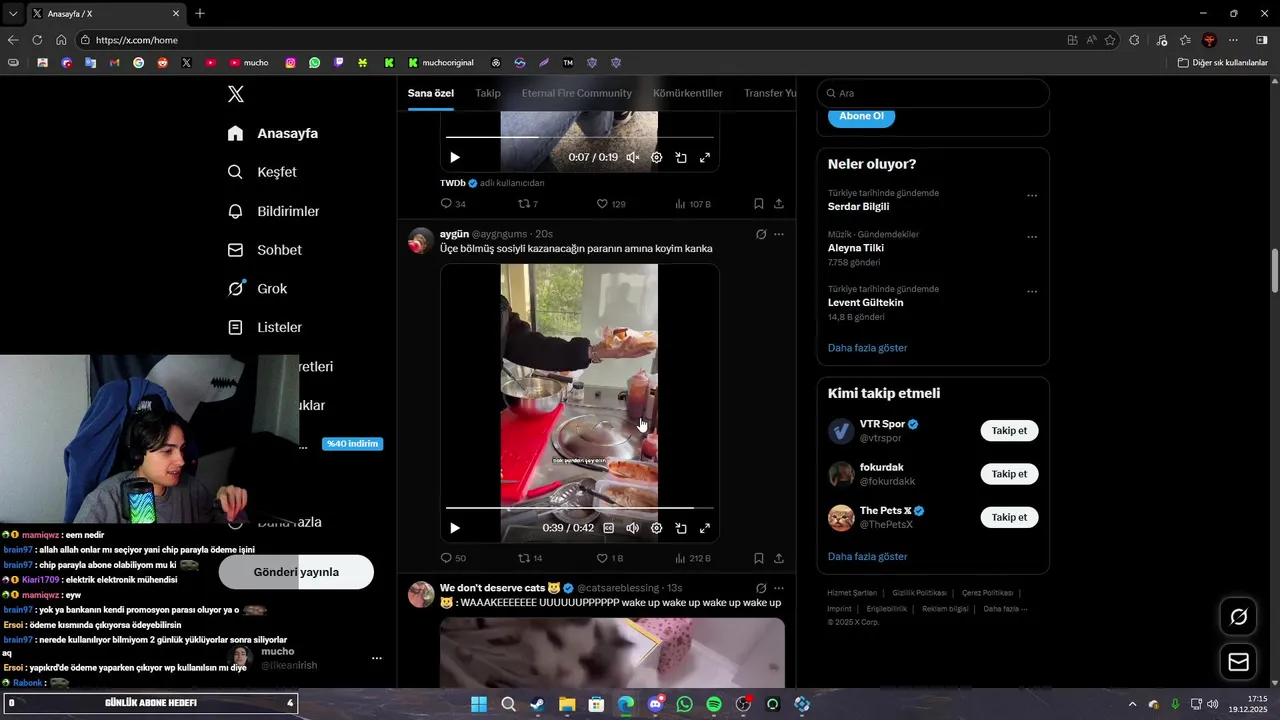Image resolution: width=1280 pixels, height=720 pixels.
Task: Open Bildirimler notifications in sidebar
Action: pos(273,211)
